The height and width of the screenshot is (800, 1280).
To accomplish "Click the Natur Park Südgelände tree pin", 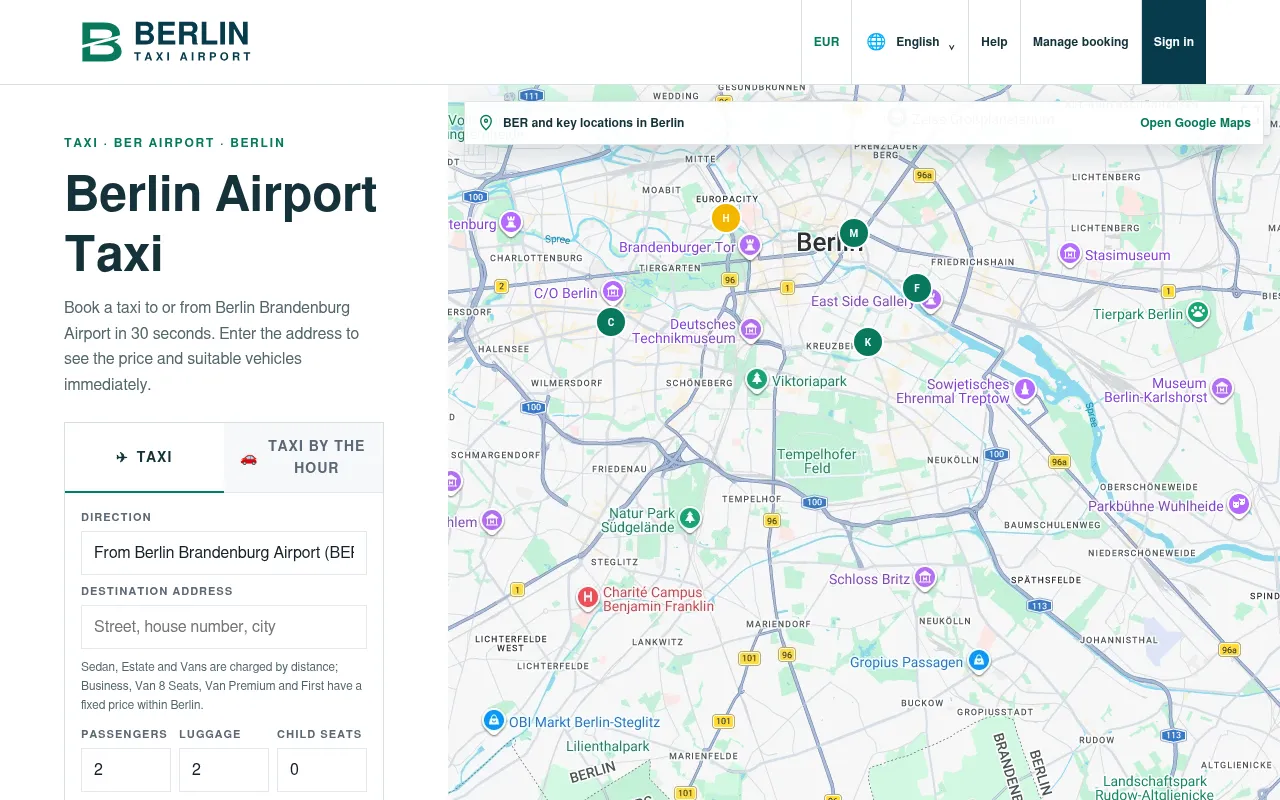I will (x=690, y=519).
